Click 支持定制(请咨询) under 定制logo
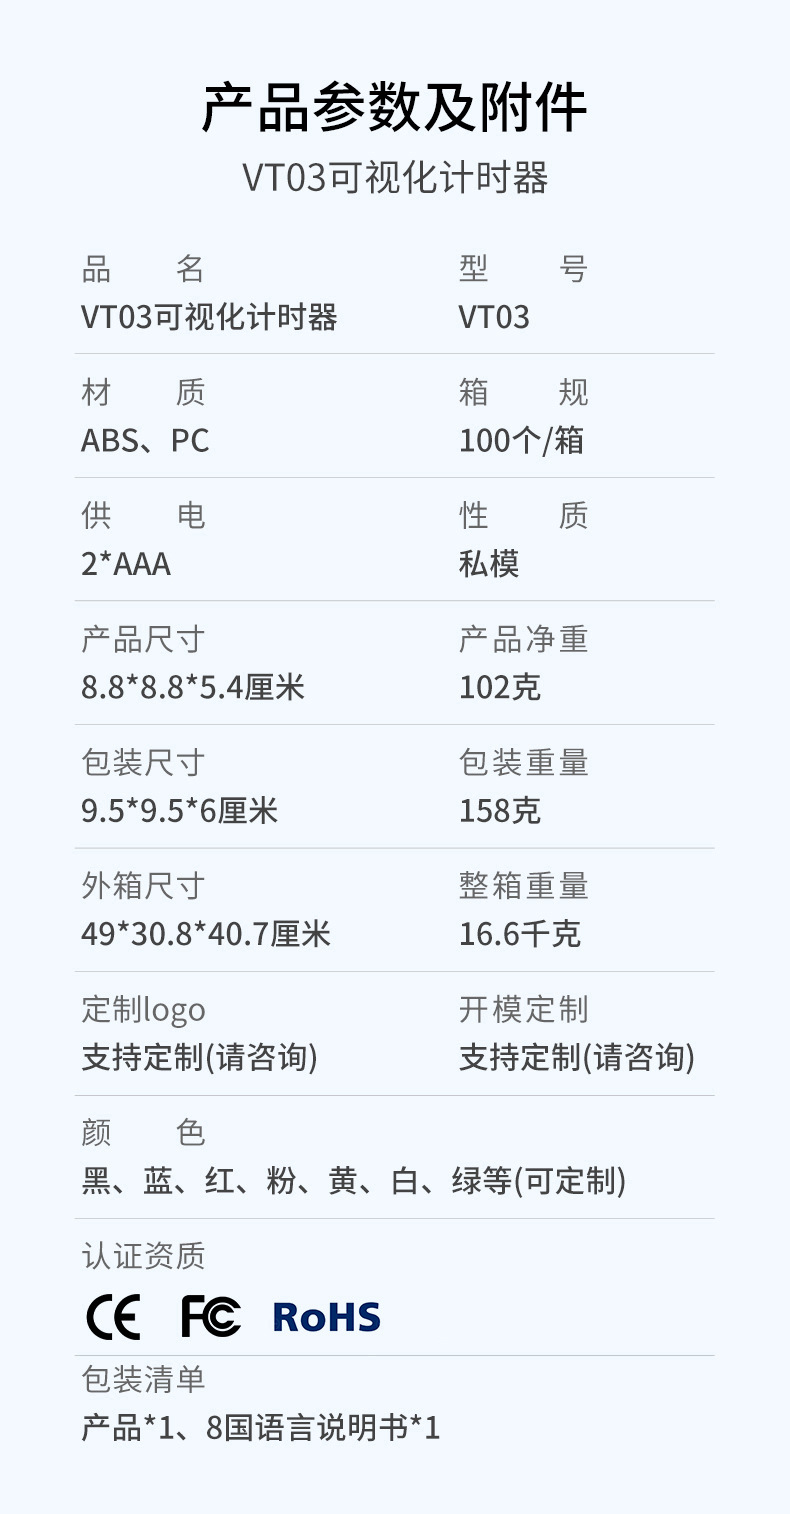The width and height of the screenshot is (790, 1514). tap(199, 1058)
